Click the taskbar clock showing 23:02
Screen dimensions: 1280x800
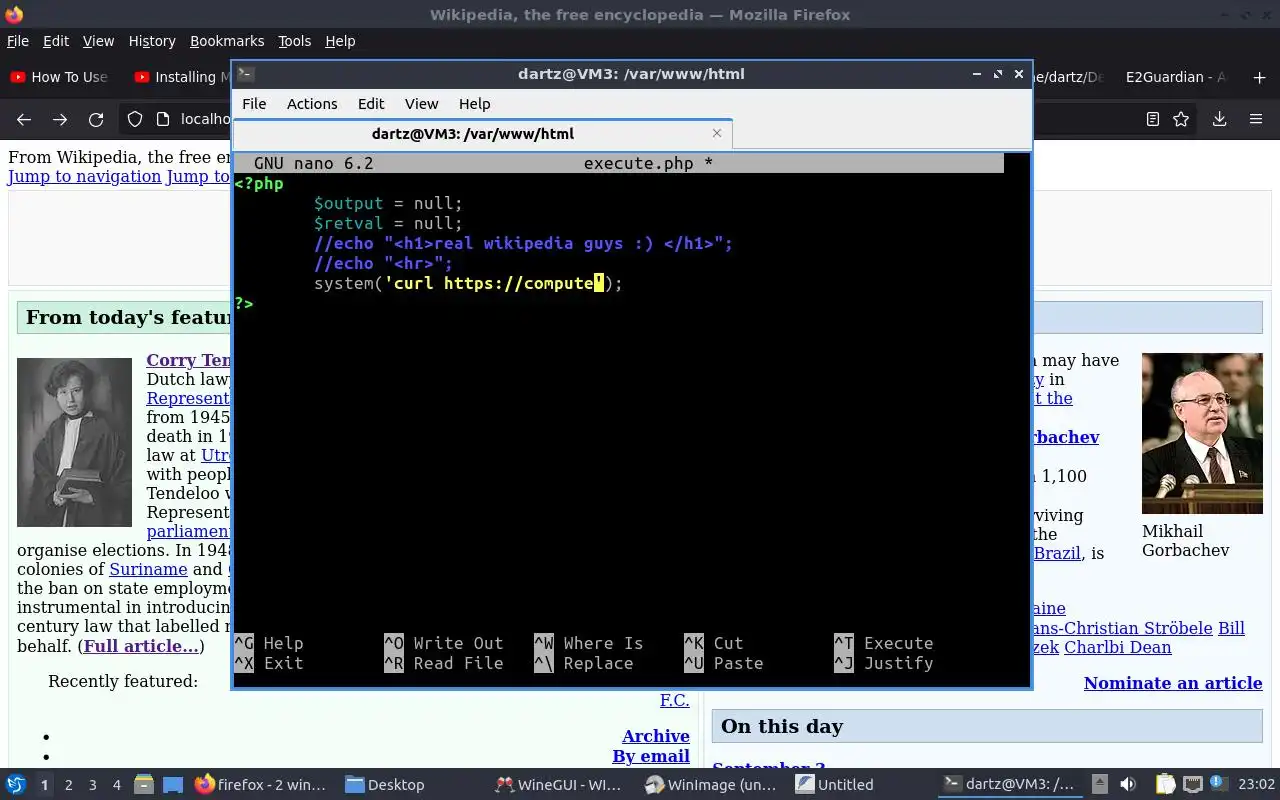1257,785
